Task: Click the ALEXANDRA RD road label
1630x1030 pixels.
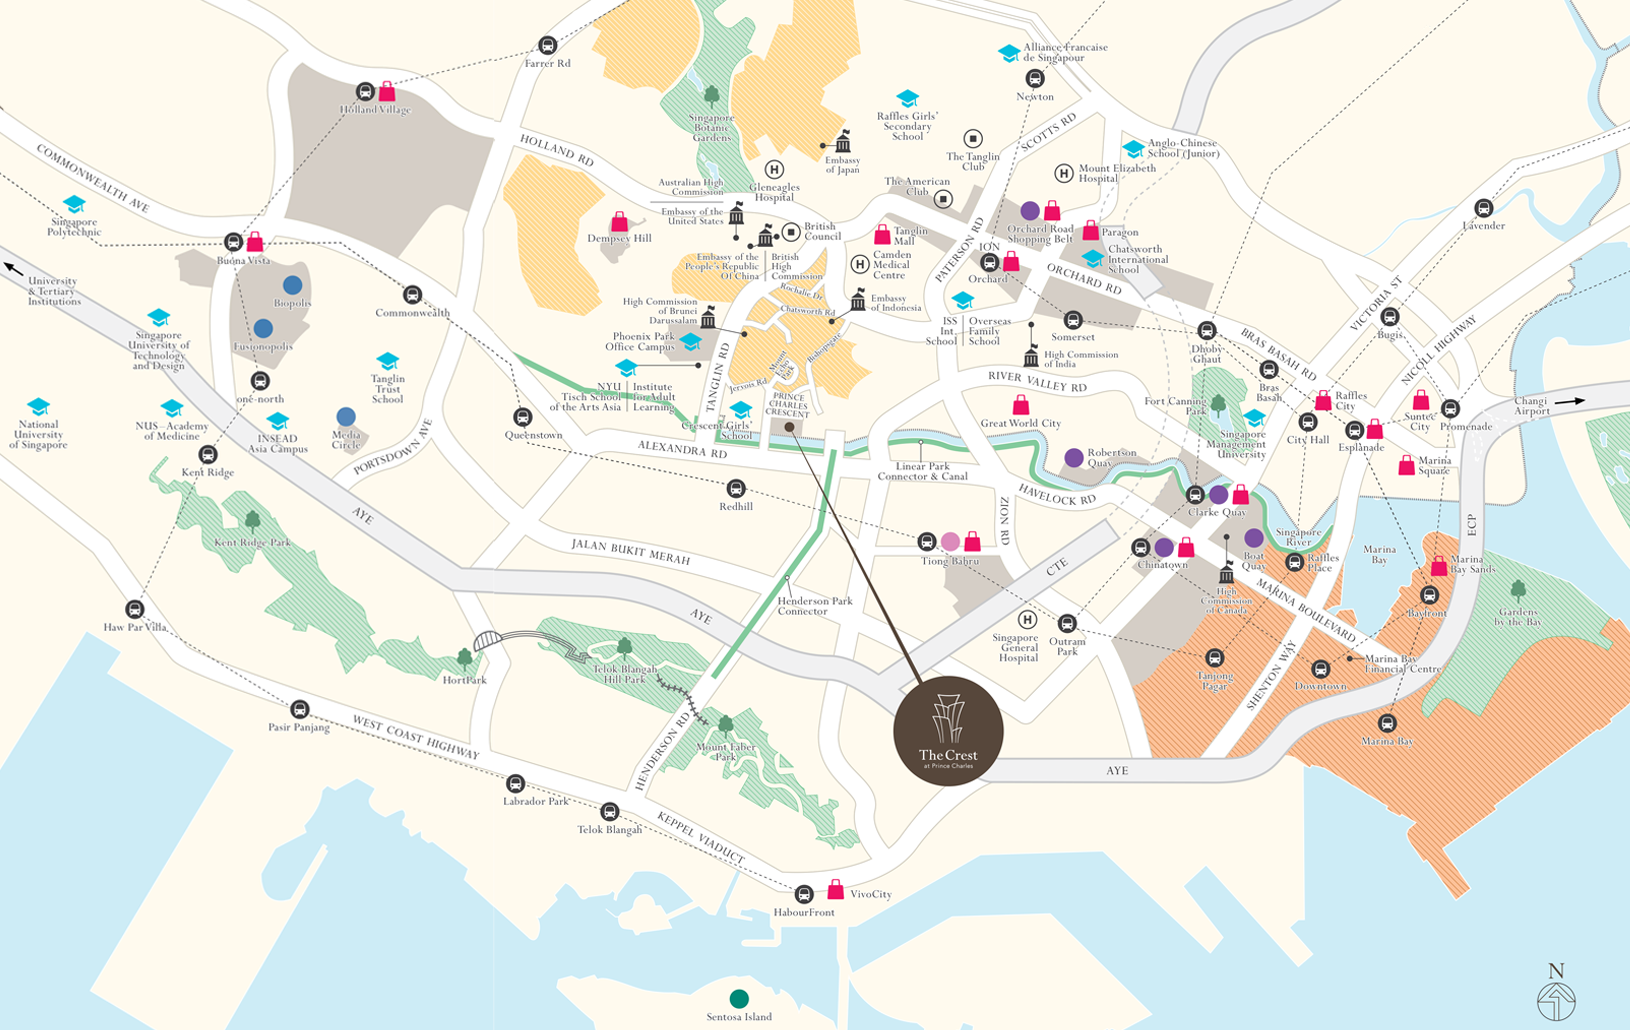Action: coord(682,450)
